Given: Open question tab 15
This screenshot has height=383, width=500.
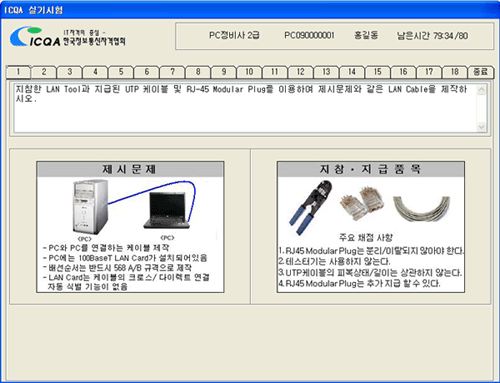Looking at the screenshot, I should pos(378,72).
